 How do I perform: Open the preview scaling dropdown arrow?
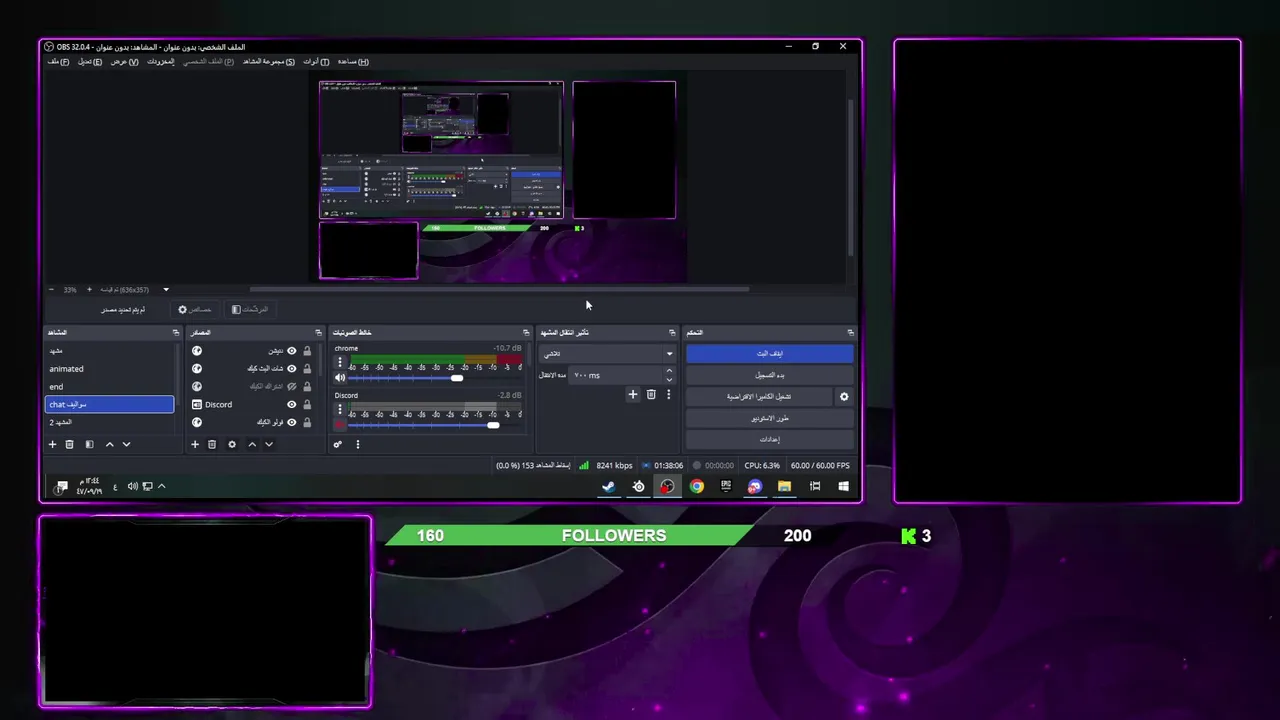(166, 290)
